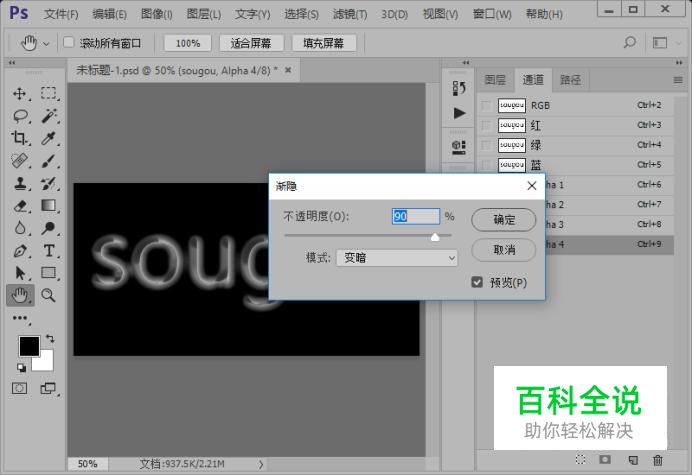
Task: Select the Rectangle shape tool
Action: click(x=49, y=273)
